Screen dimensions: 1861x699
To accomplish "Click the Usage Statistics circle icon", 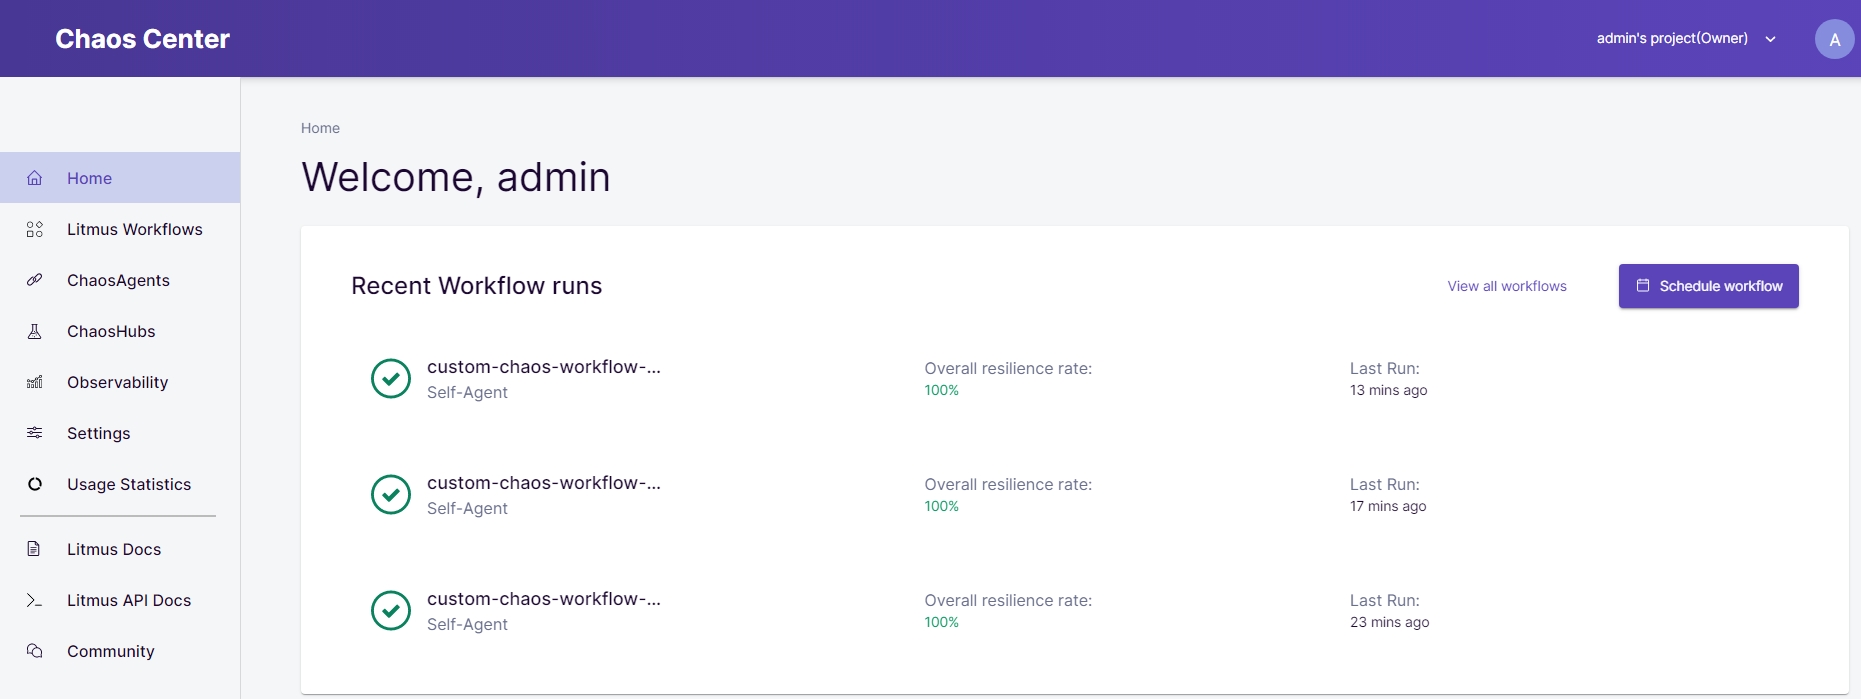I will (35, 484).
